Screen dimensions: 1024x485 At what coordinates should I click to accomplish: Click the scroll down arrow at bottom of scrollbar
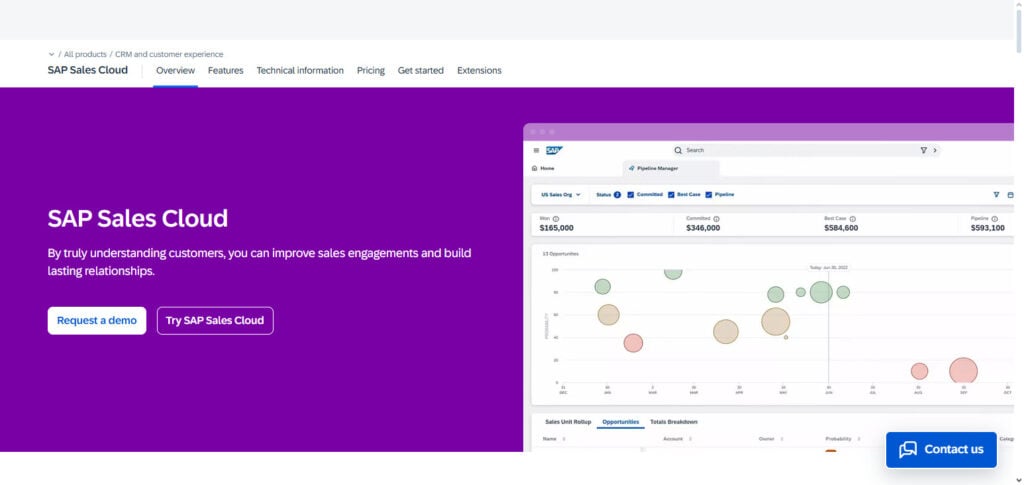pyautogui.click(x=1019, y=480)
